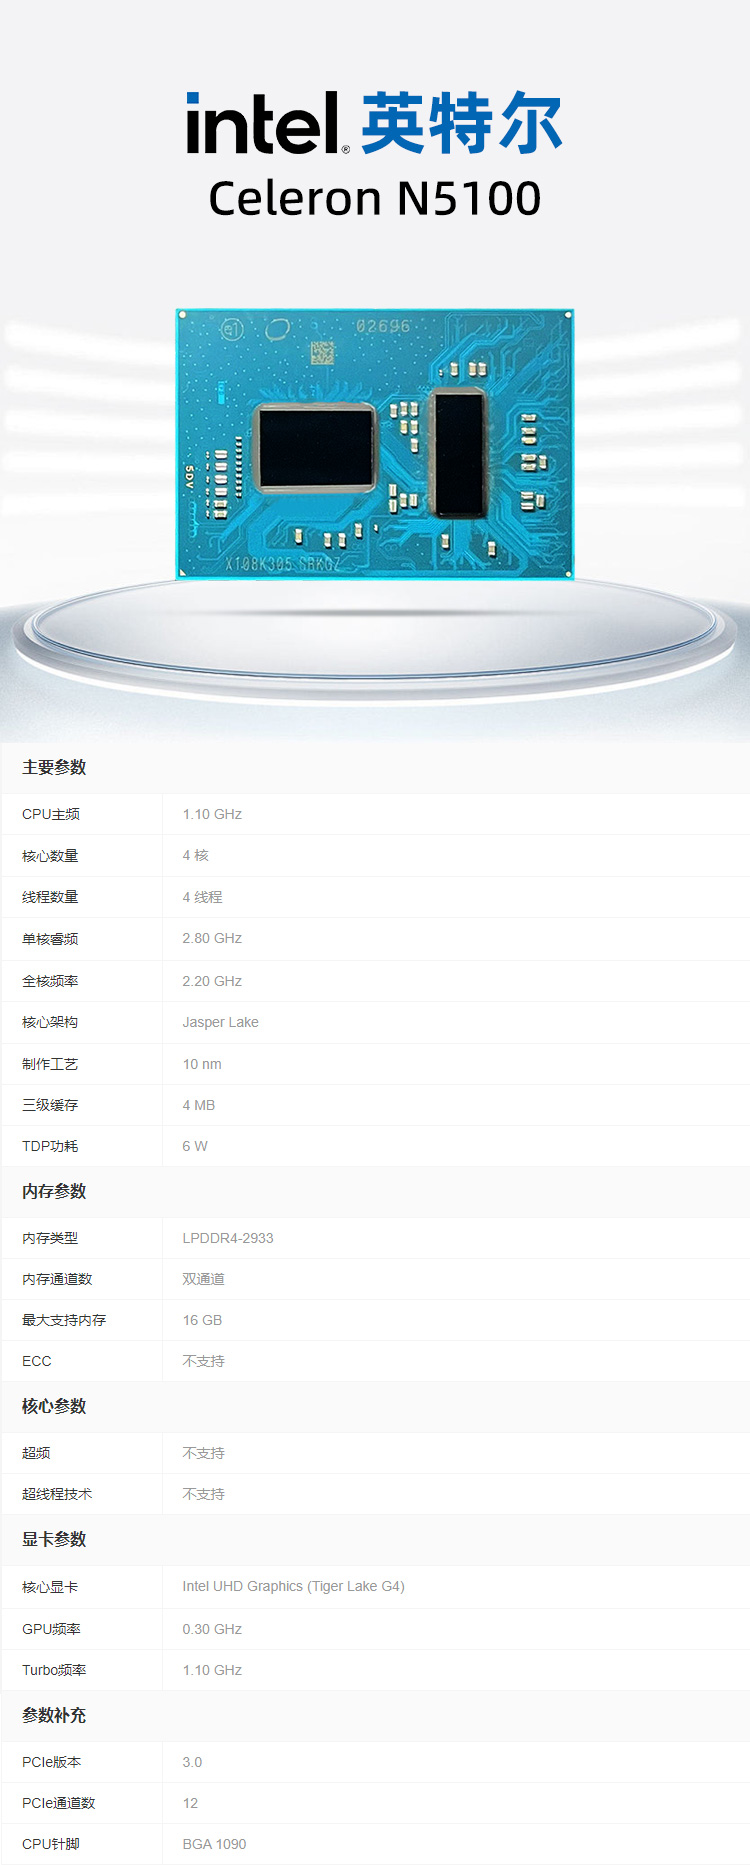
Task: Click the PCIe通道数 label
Action: [x=59, y=1803]
